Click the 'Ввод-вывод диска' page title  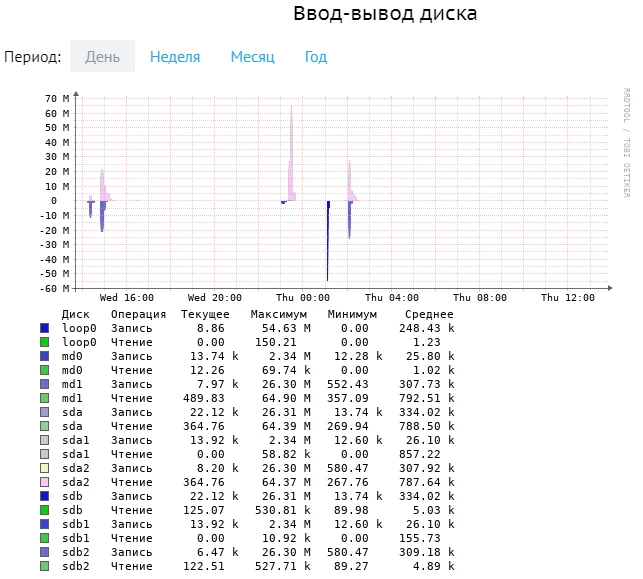(385, 14)
